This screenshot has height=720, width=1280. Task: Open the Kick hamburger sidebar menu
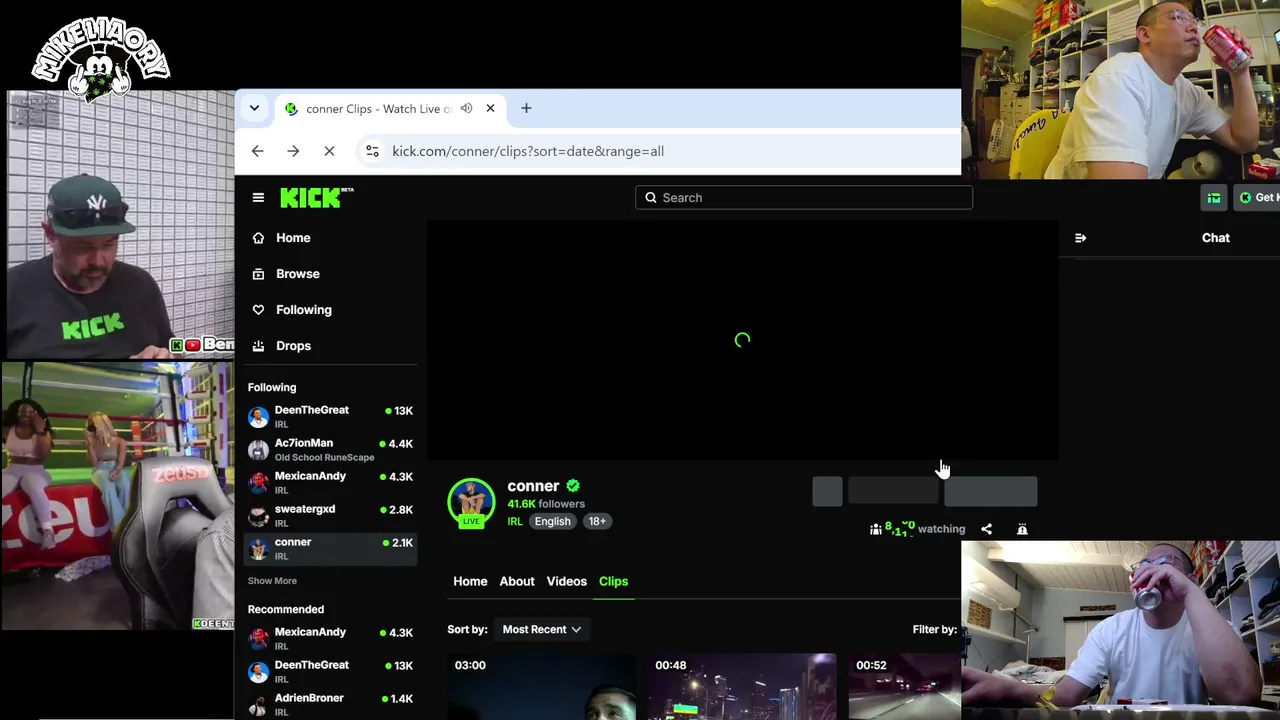pos(258,198)
